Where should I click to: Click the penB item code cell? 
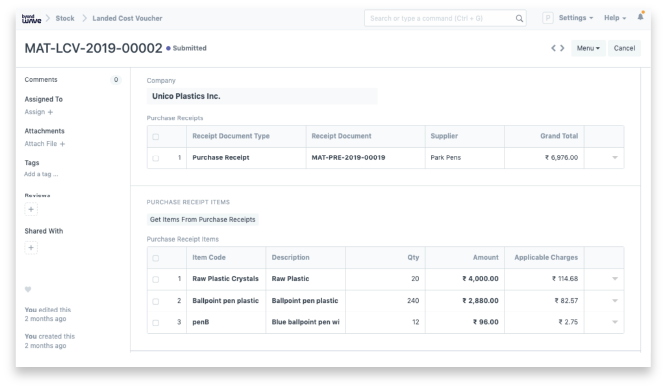(226, 322)
